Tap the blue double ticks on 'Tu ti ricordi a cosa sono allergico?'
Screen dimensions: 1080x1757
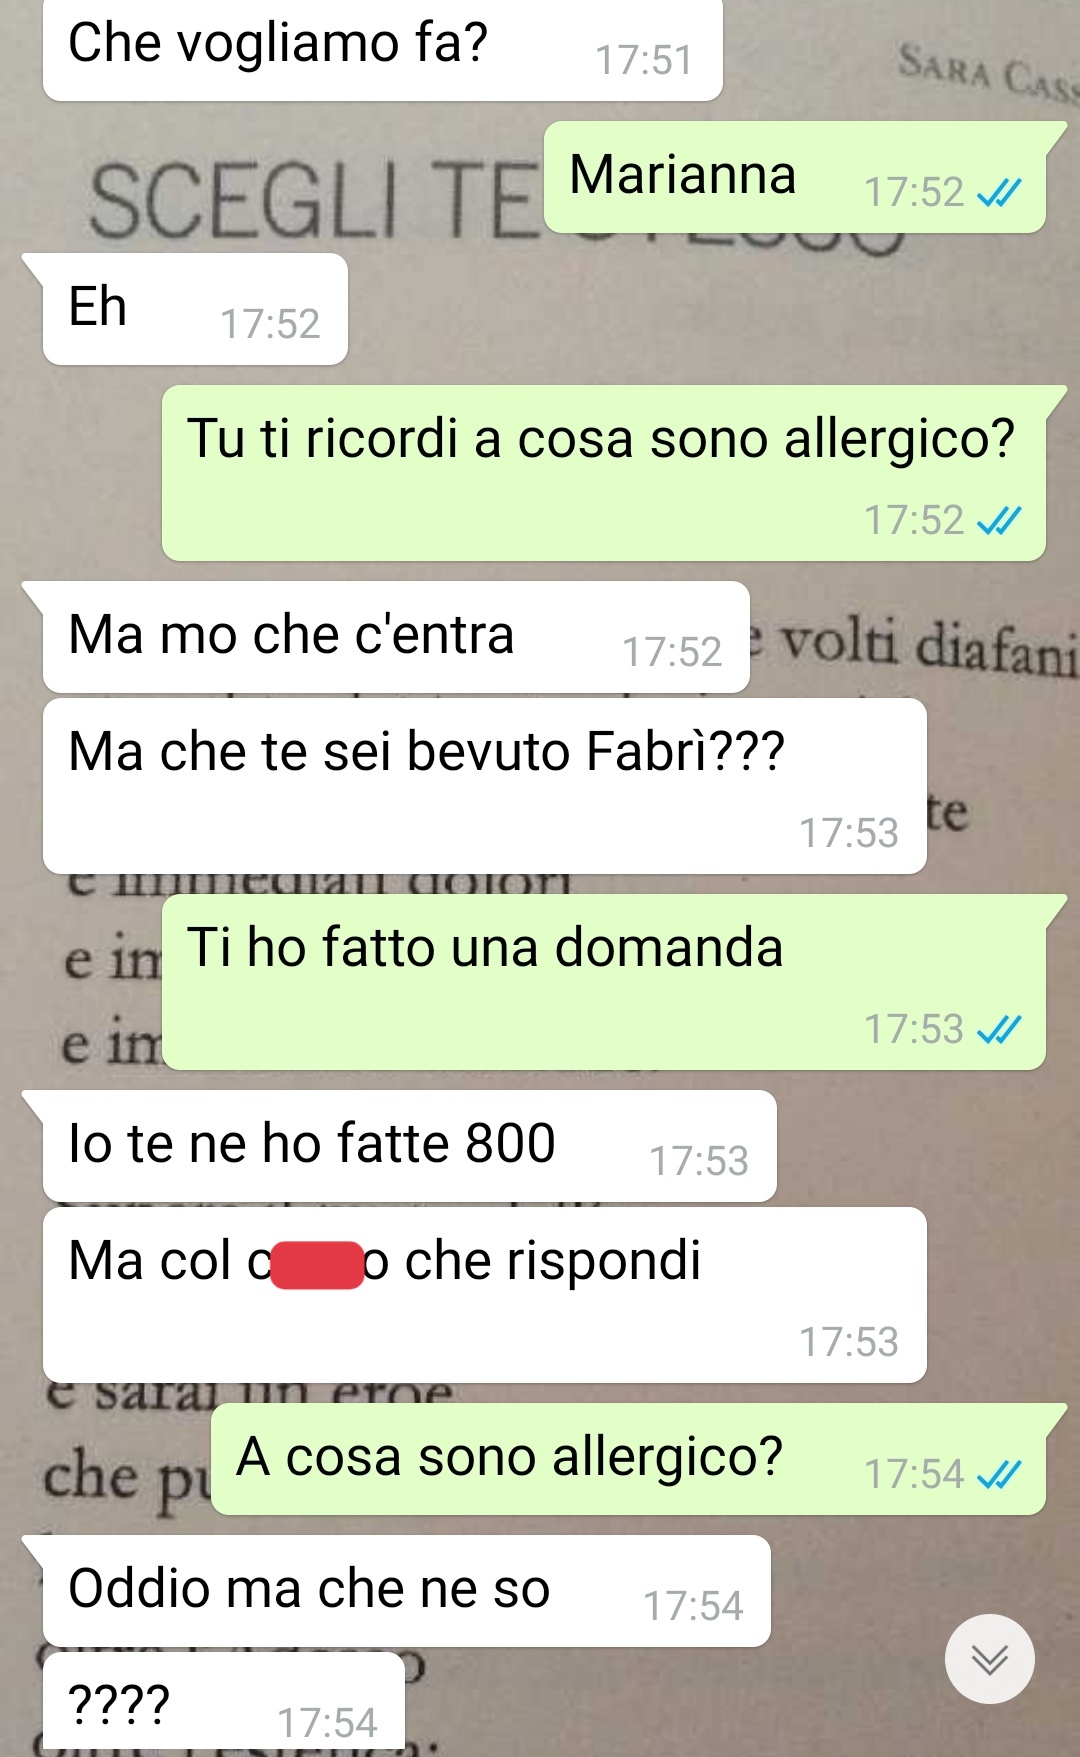point(999,520)
